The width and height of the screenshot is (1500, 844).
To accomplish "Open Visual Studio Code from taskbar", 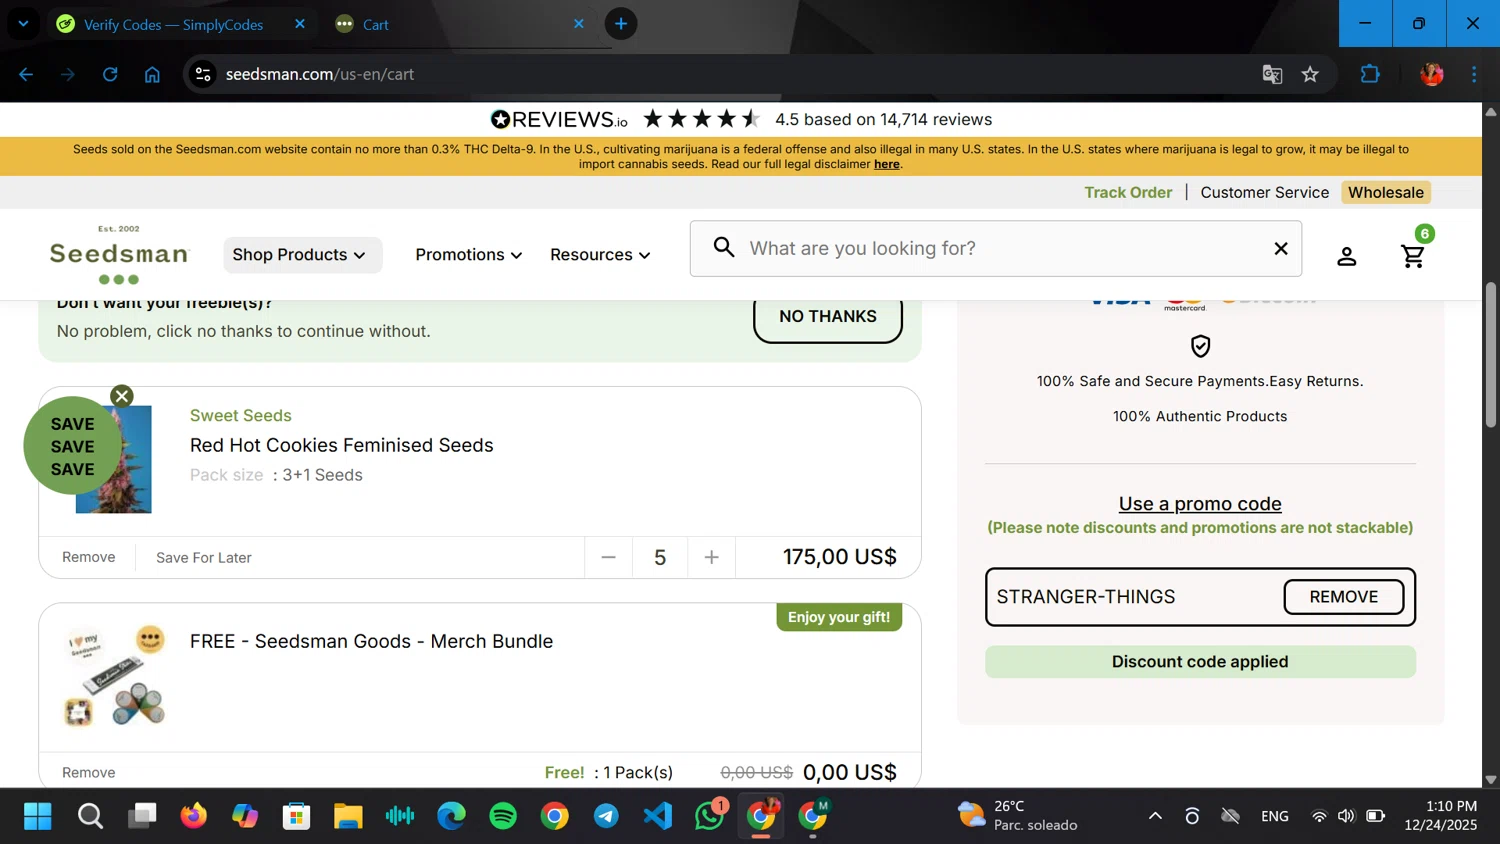I will pos(658,816).
